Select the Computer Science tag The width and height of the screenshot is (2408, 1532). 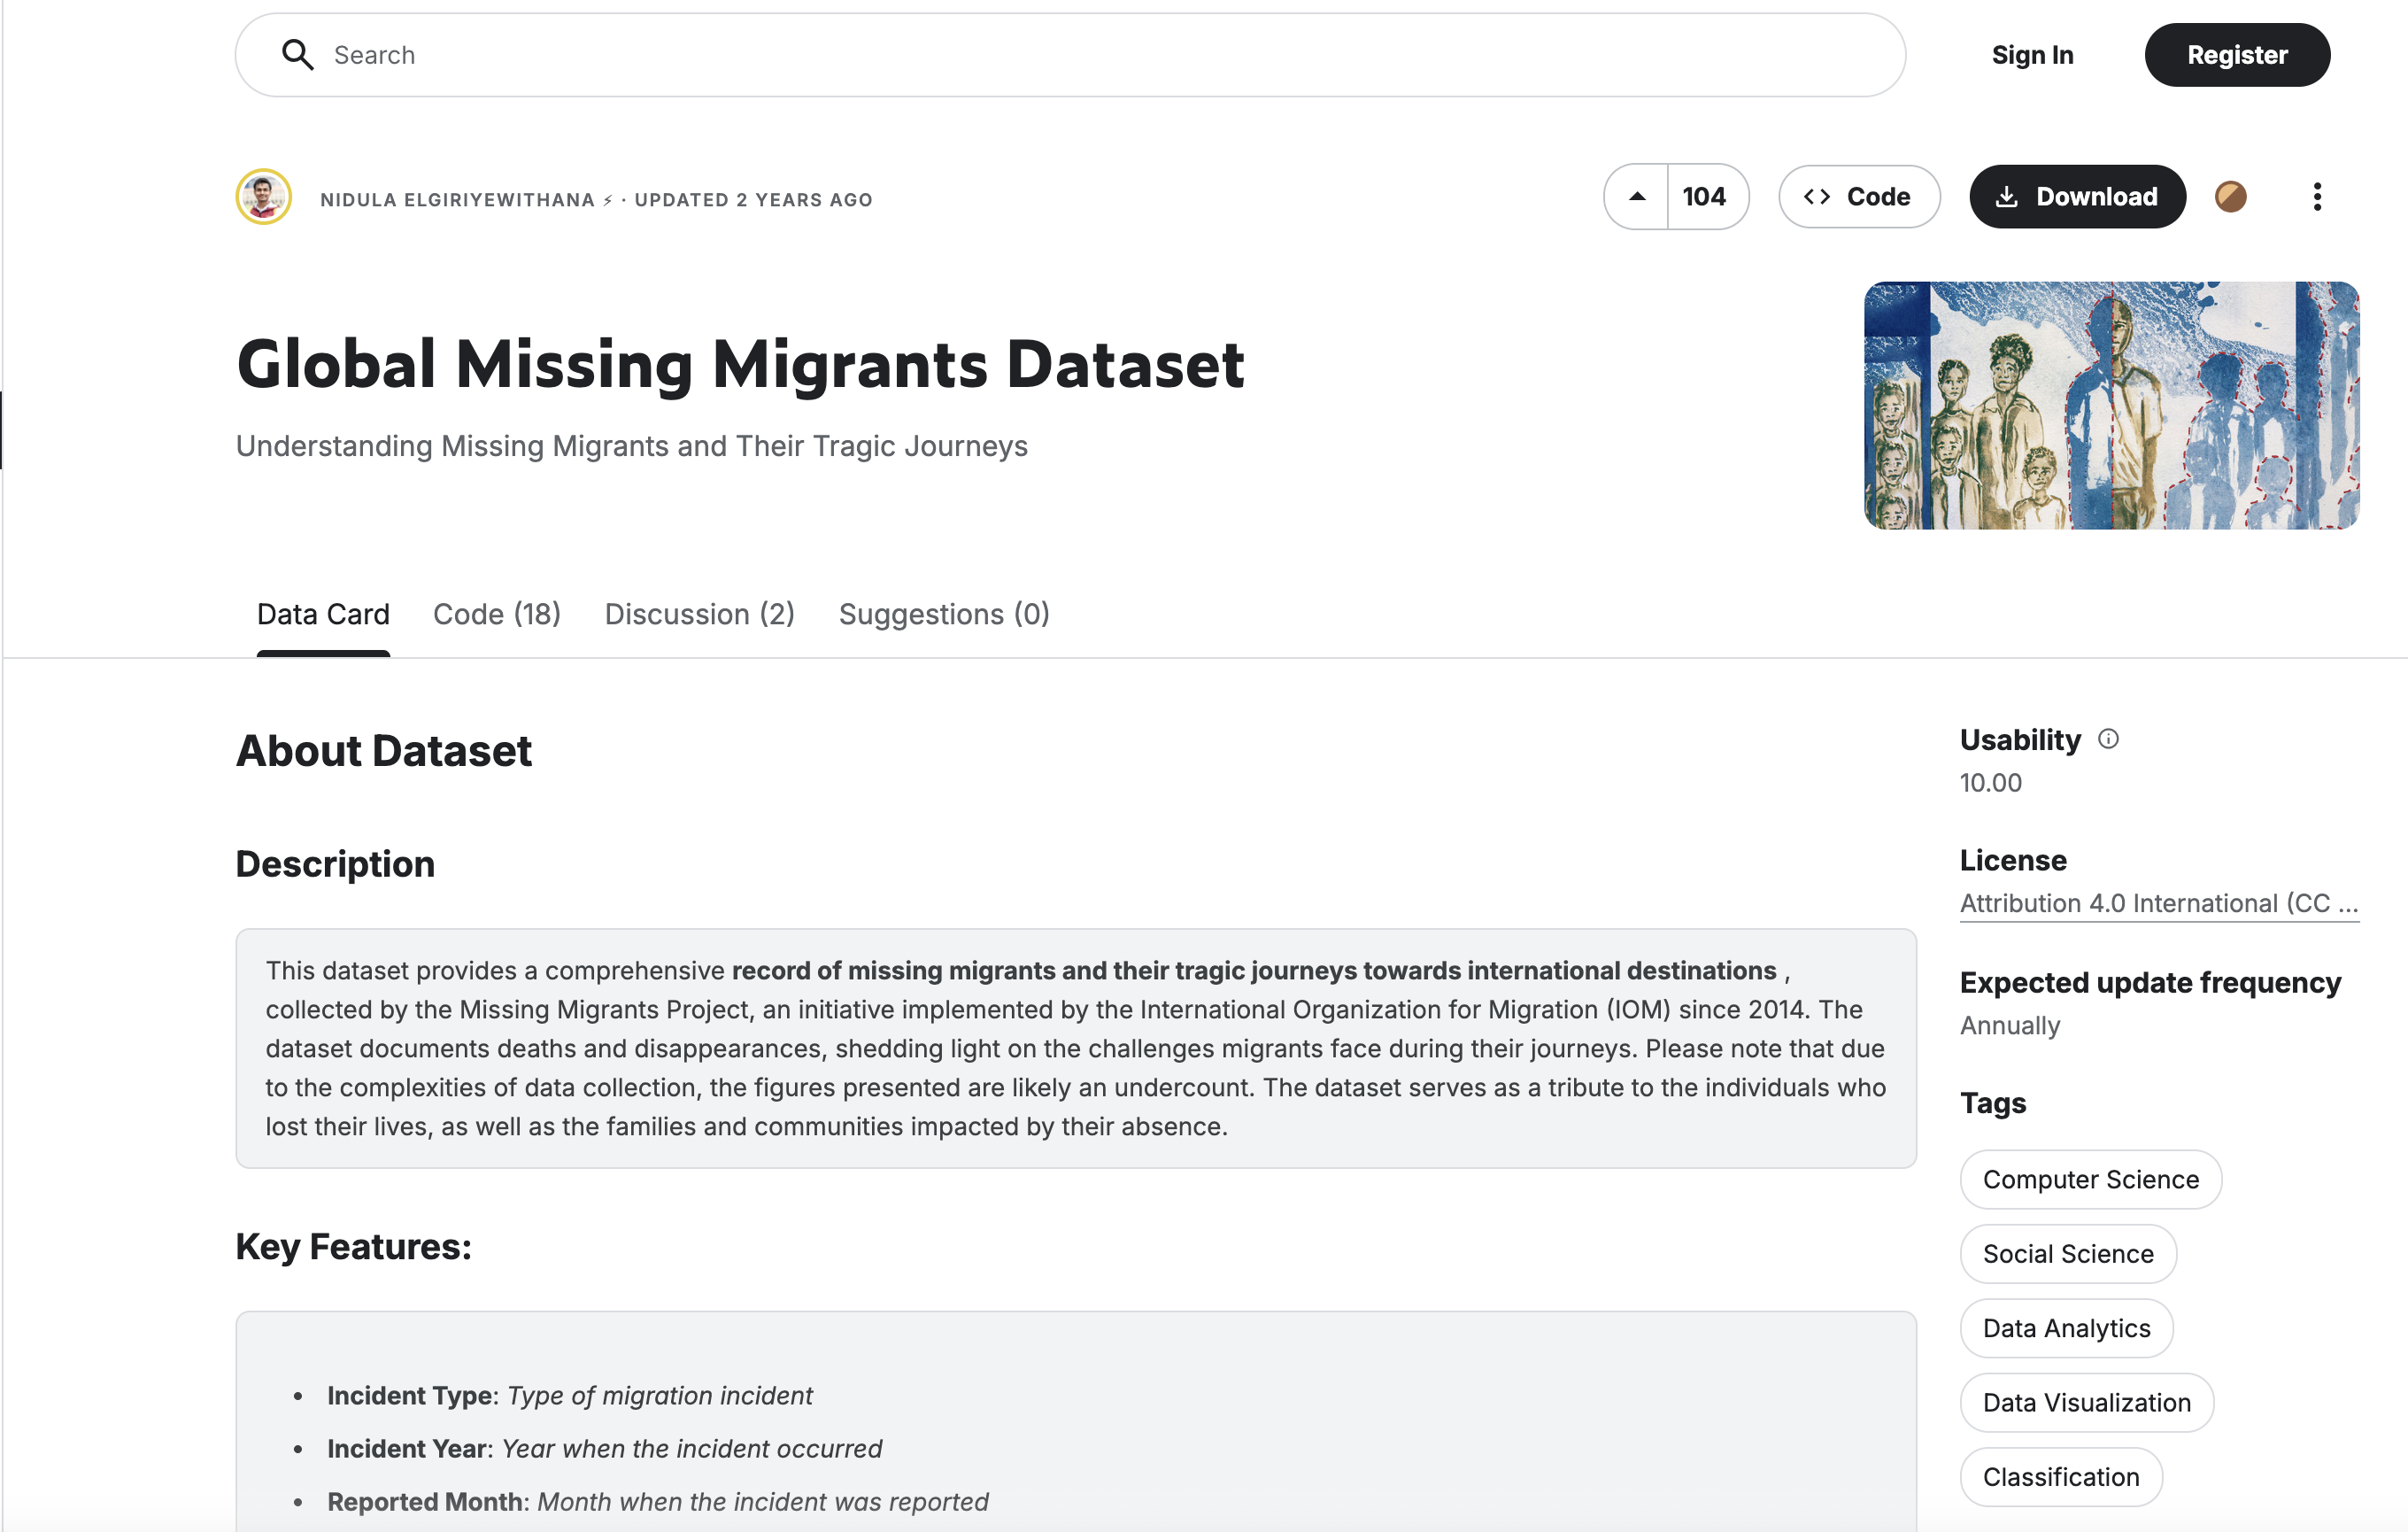tap(2090, 1179)
